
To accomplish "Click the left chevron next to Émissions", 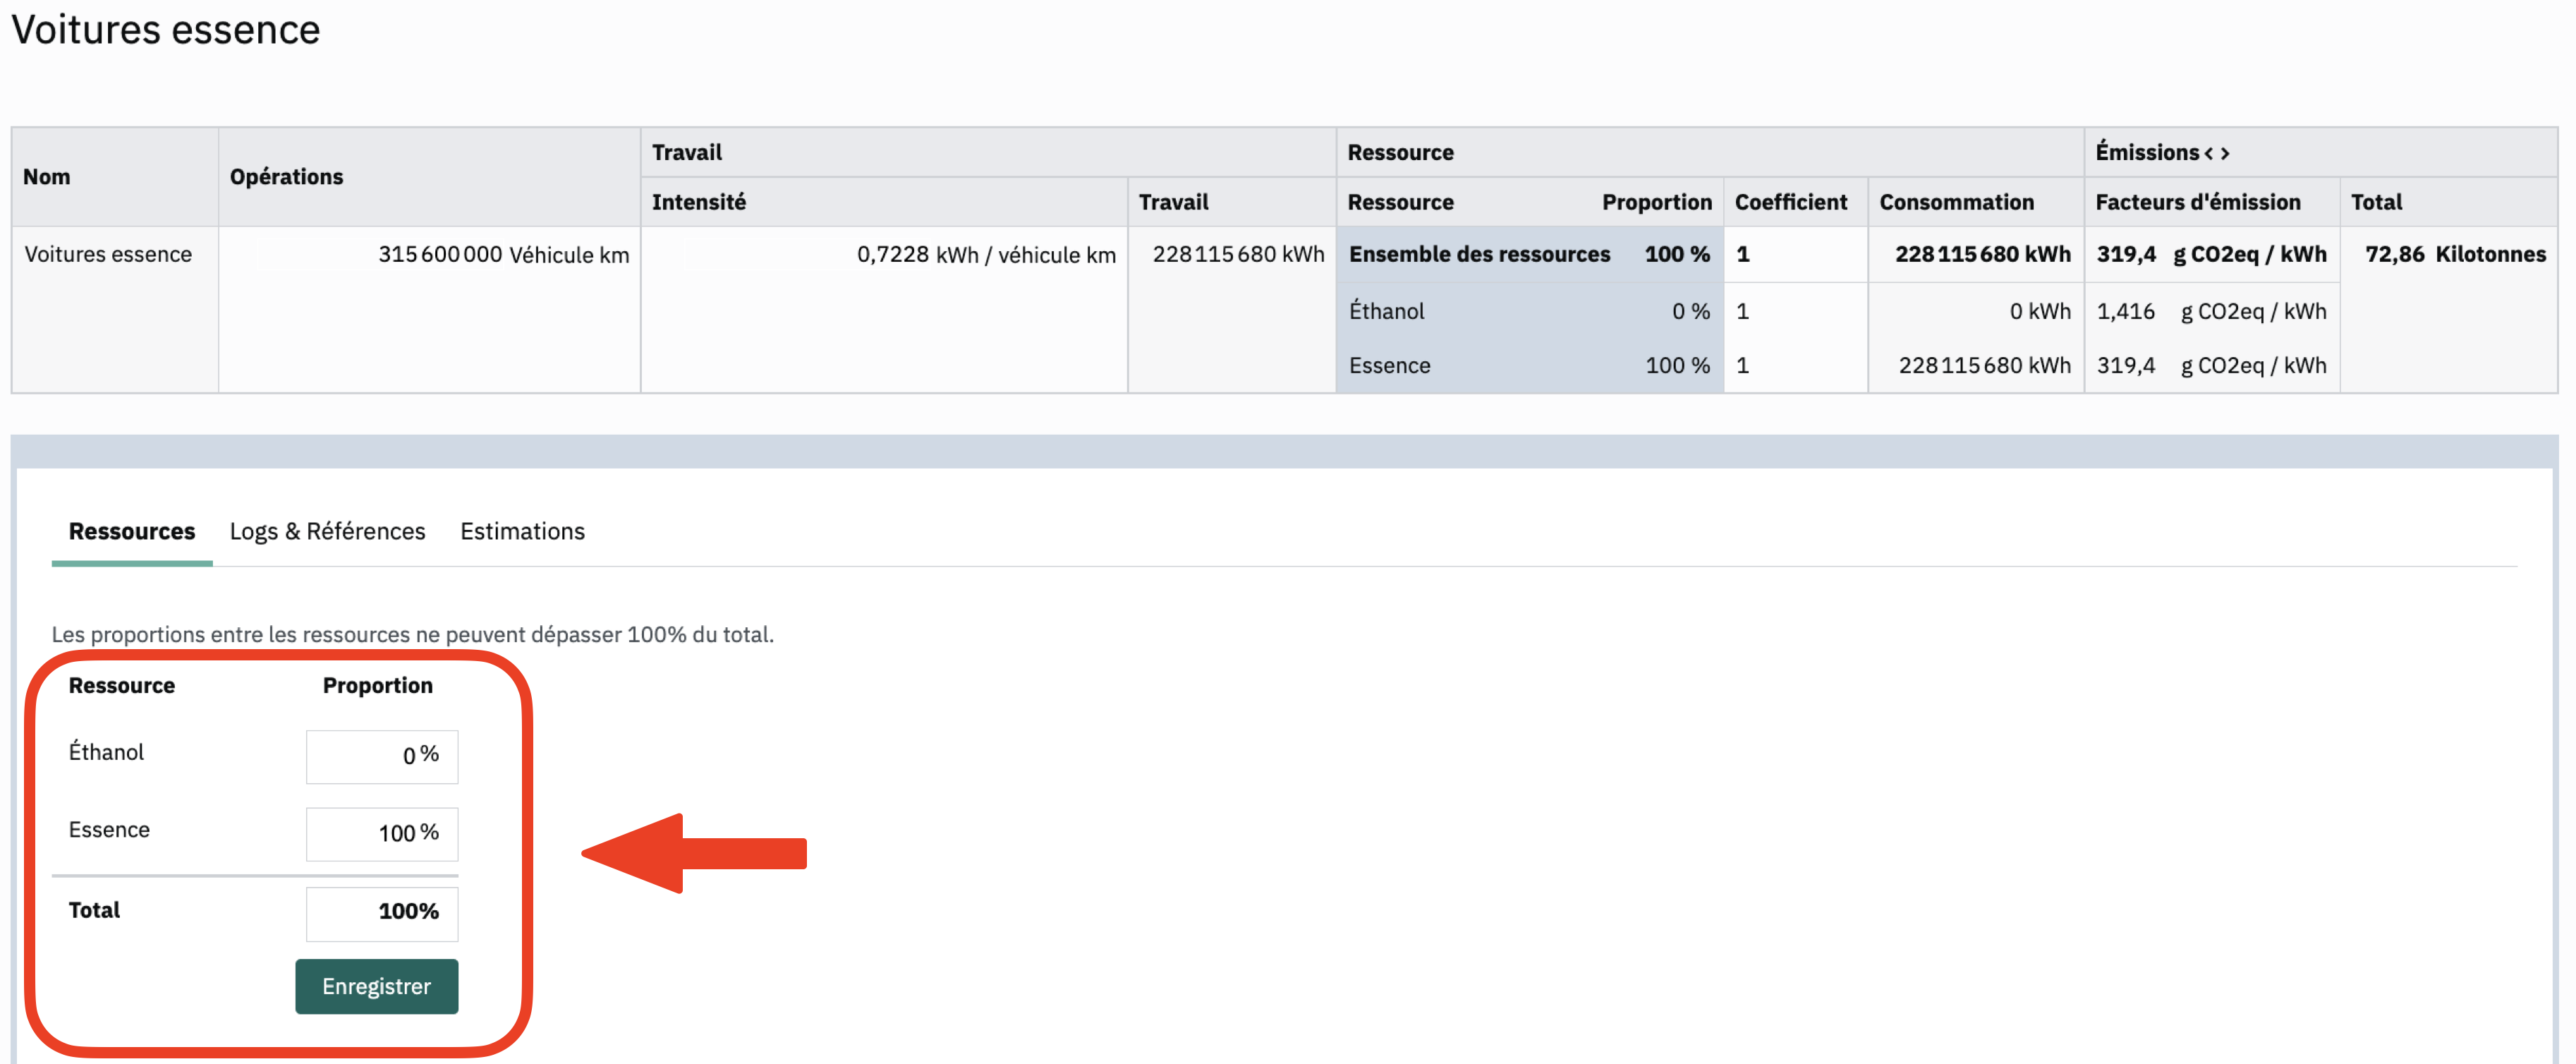I will (2209, 153).
